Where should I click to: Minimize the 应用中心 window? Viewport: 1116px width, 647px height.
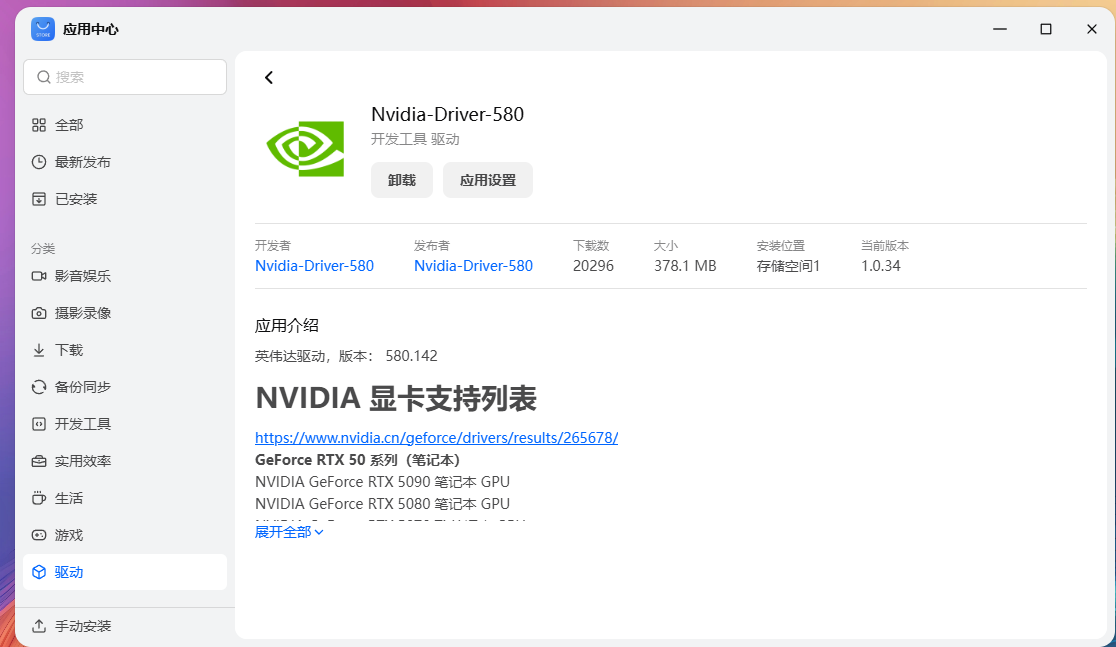tap(1000, 29)
